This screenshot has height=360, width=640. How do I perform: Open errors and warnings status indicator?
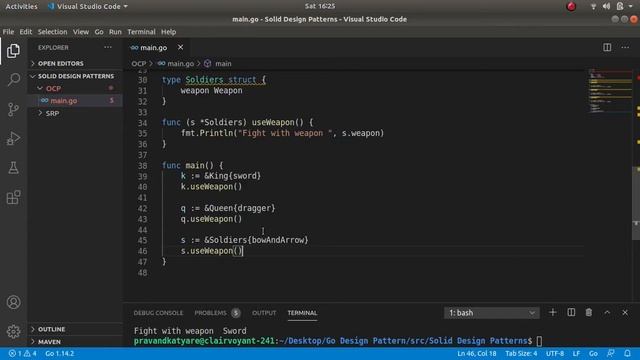[22, 353]
